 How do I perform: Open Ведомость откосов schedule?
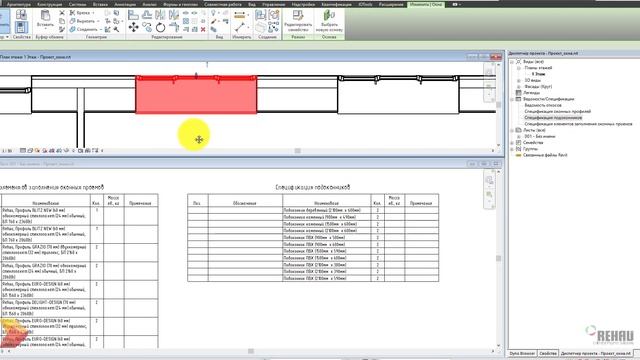point(543,105)
